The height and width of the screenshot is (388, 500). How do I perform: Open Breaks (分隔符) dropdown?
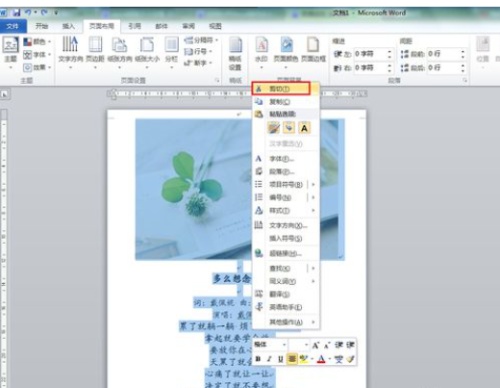coord(201,40)
